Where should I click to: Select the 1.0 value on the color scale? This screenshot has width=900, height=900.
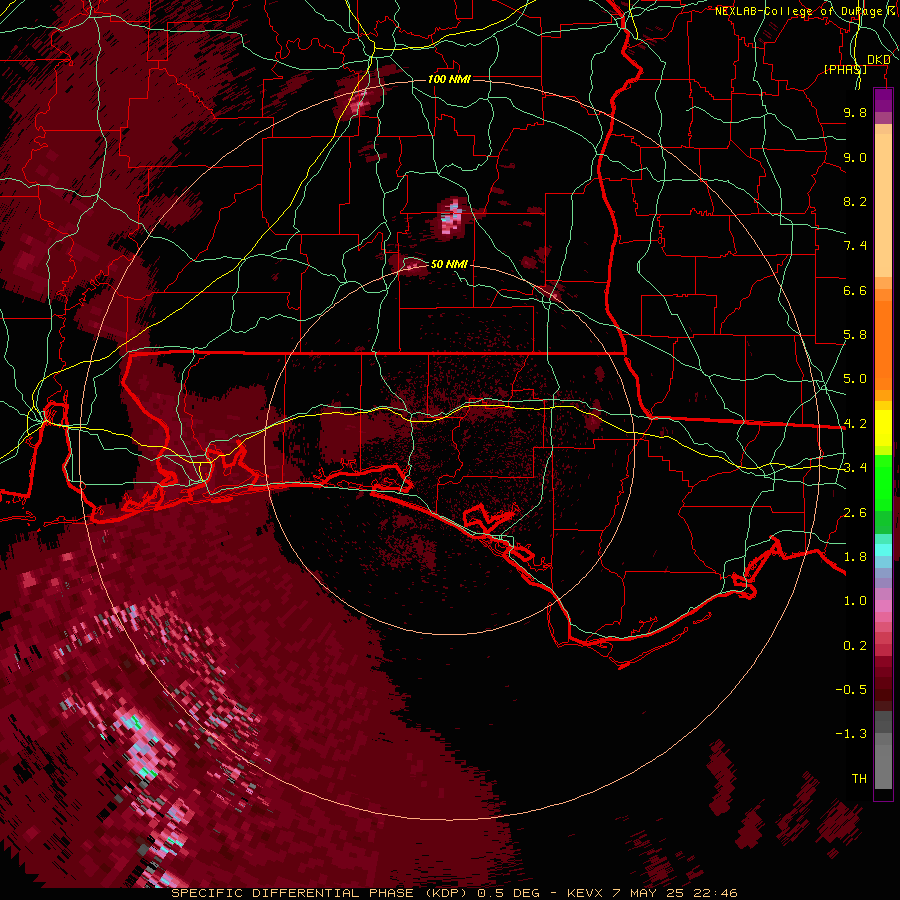pyautogui.click(x=855, y=601)
